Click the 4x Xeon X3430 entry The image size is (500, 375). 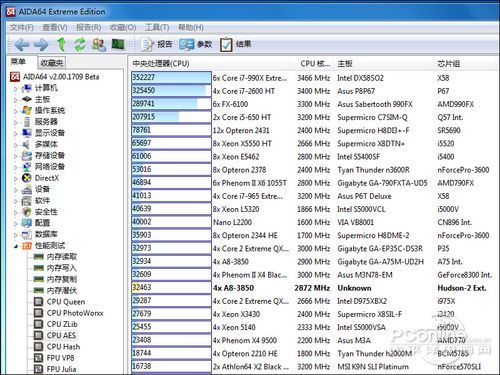click(237, 314)
